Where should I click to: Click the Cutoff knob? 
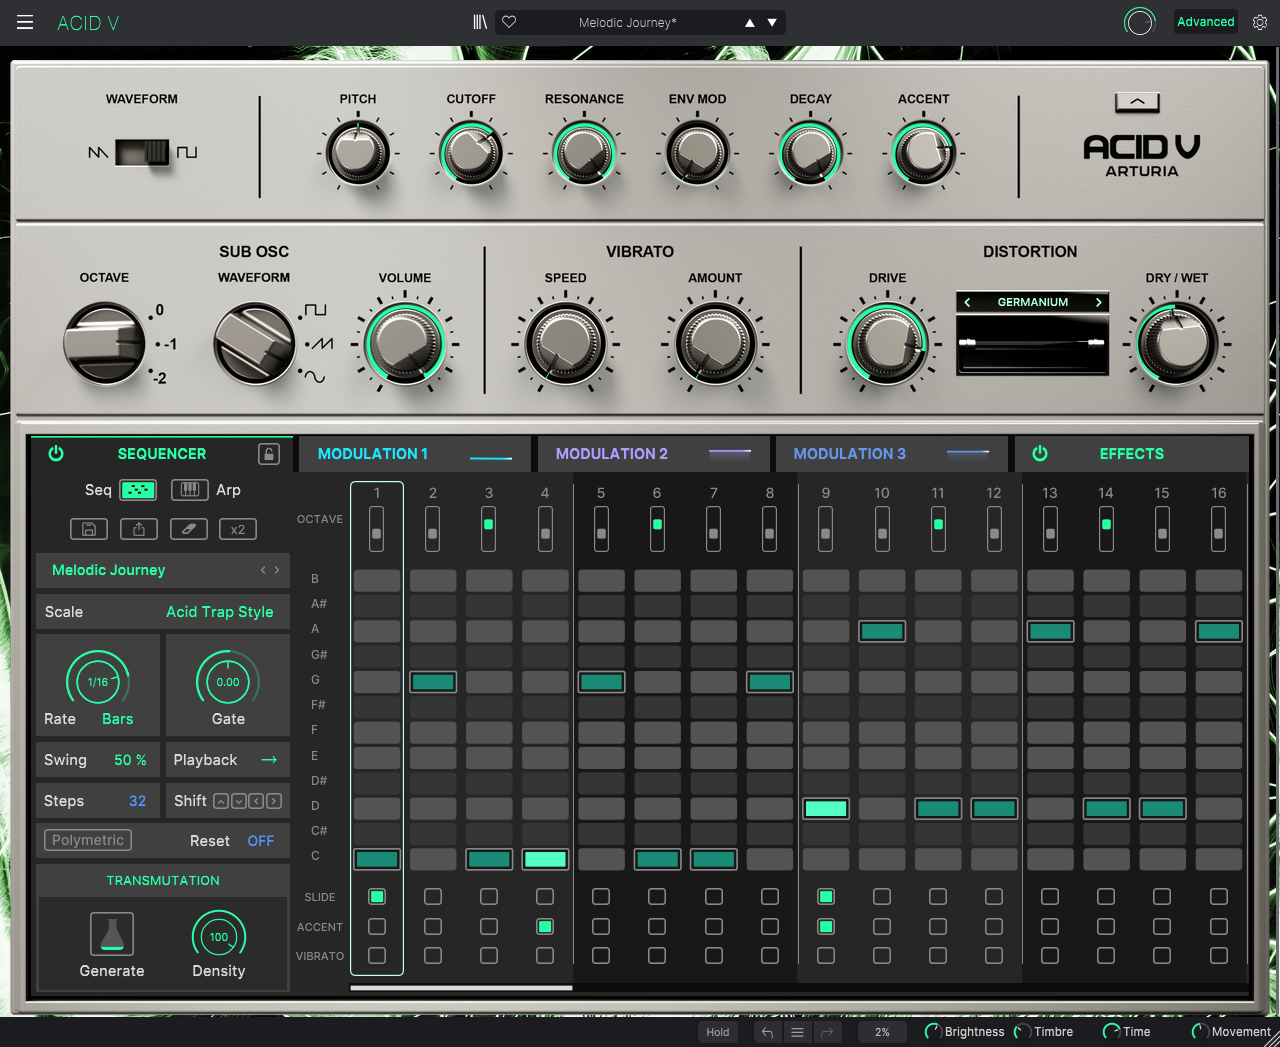pyautogui.click(x=471, y=154)
